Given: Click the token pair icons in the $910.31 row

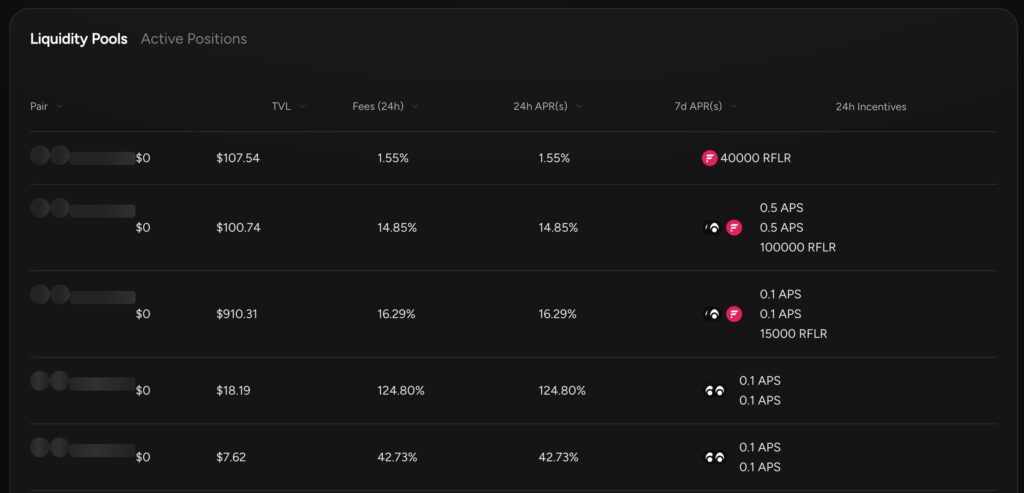Looking at the screenshot, I should coord(50,294).
